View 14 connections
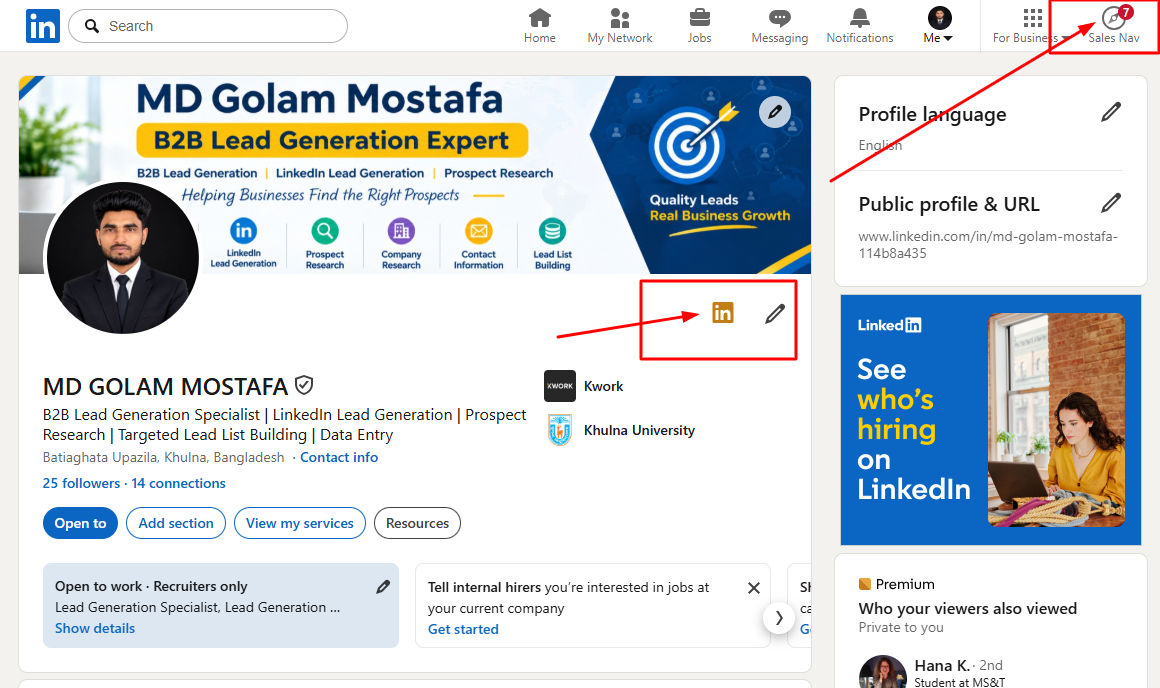1160x688 pixels. [x=178, y=483]
